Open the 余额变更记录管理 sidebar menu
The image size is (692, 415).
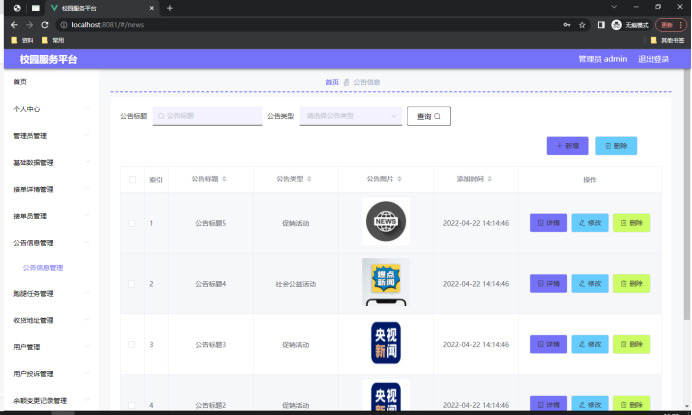click(51, 400)
